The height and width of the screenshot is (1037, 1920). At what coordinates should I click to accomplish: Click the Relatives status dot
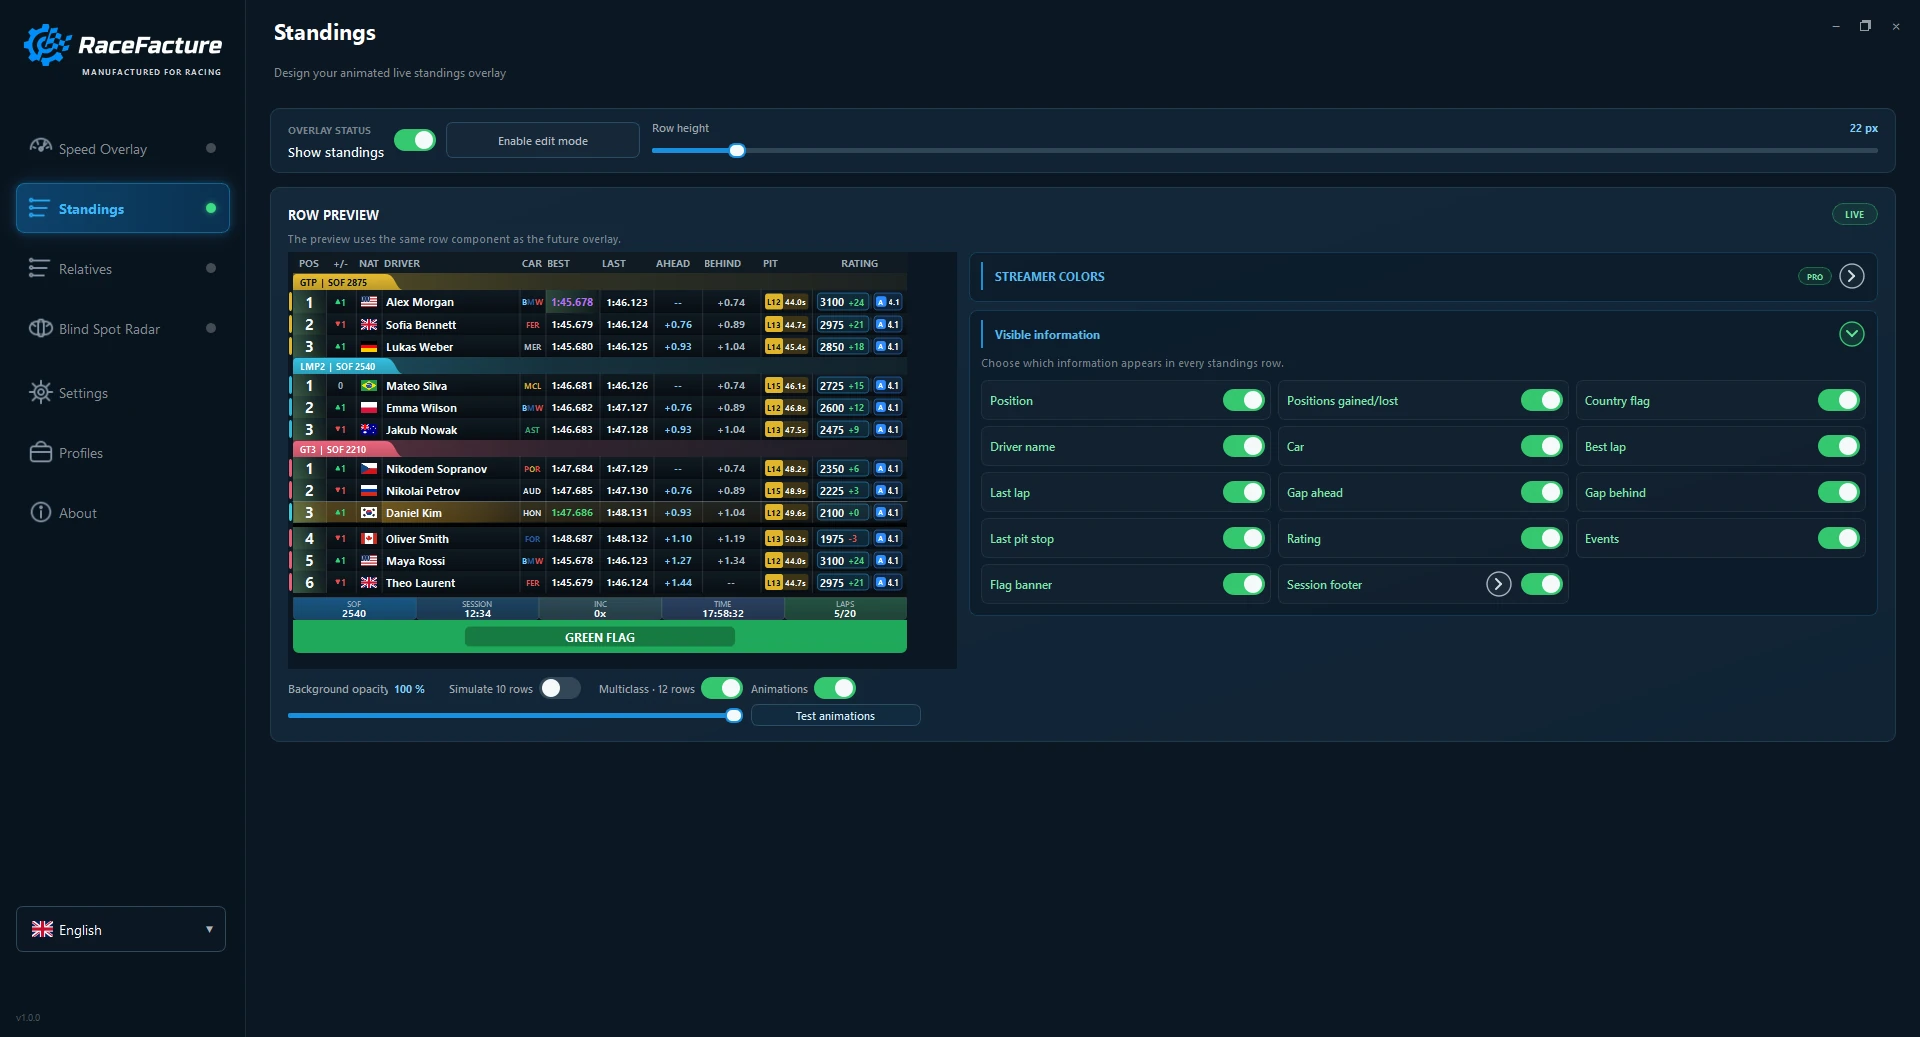click(x=210, y=268)
